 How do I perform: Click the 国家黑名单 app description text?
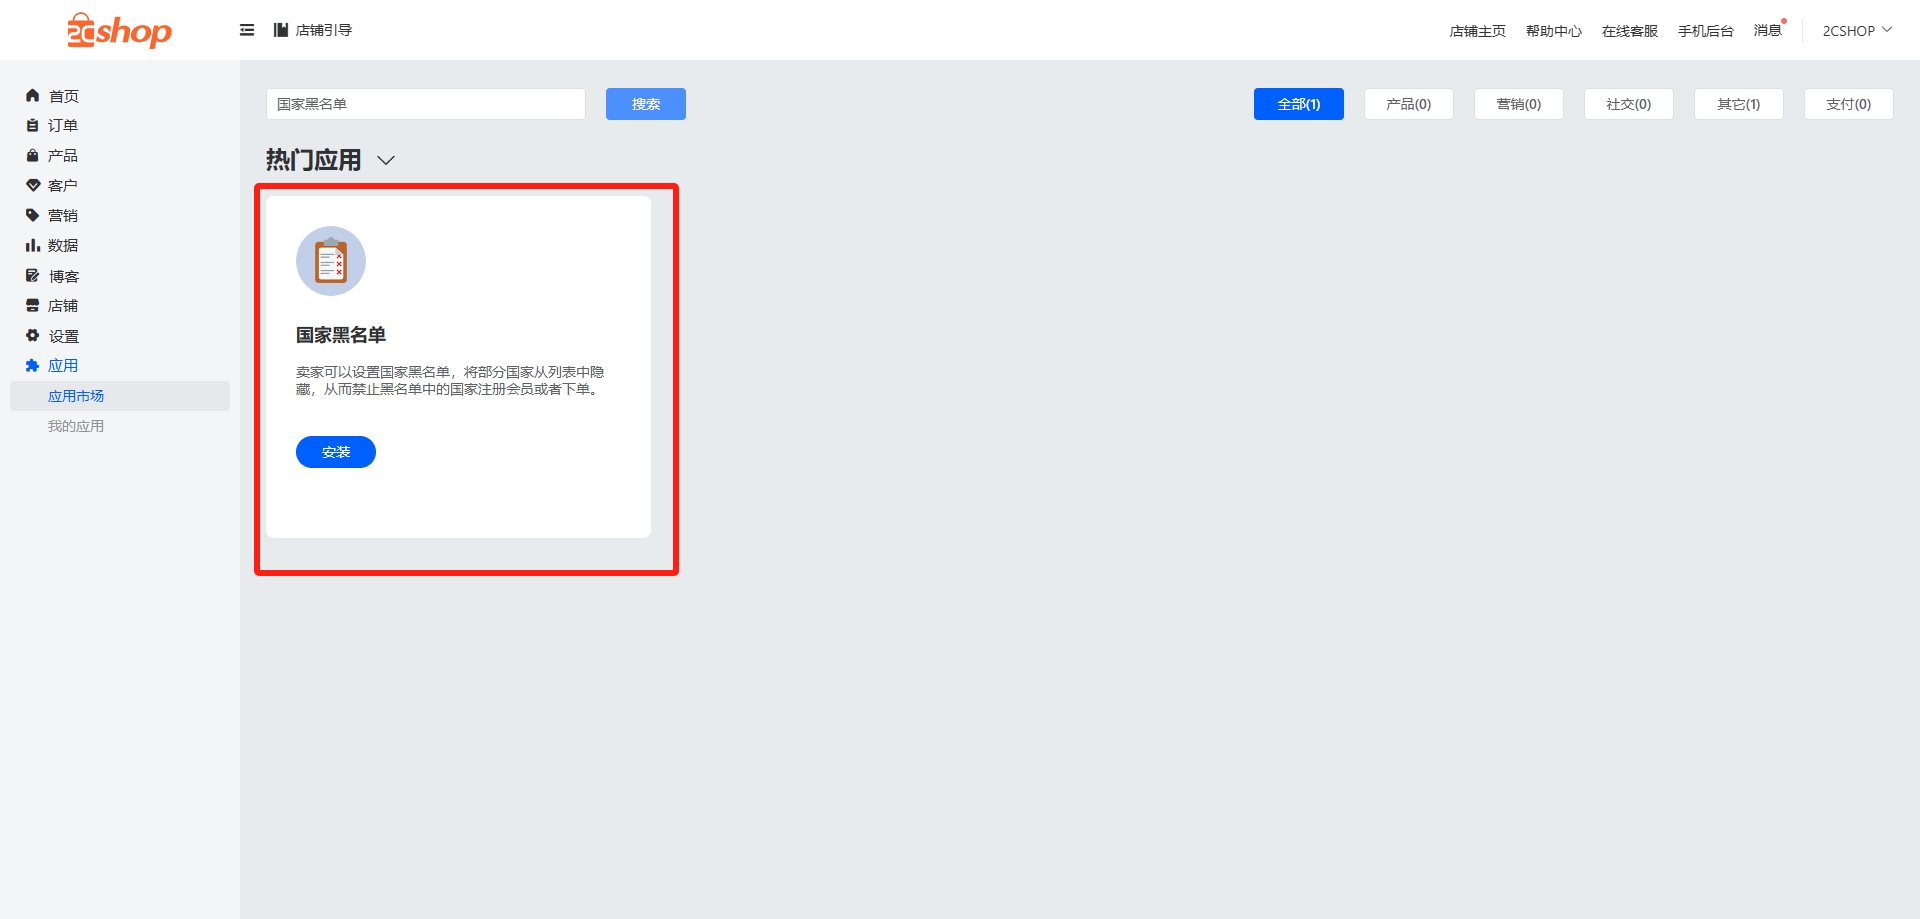coord(450,380)
